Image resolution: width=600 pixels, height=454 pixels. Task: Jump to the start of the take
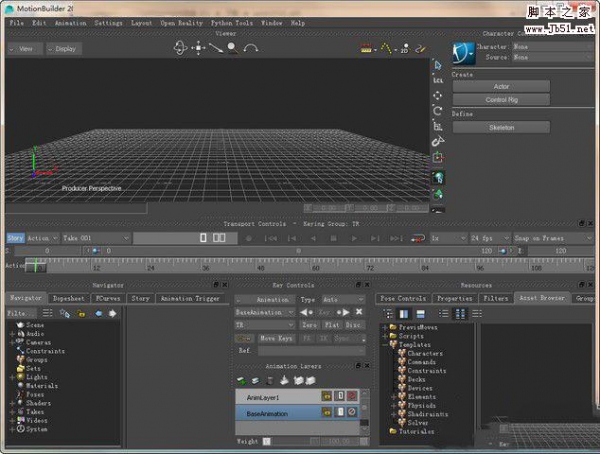[271, 238]
